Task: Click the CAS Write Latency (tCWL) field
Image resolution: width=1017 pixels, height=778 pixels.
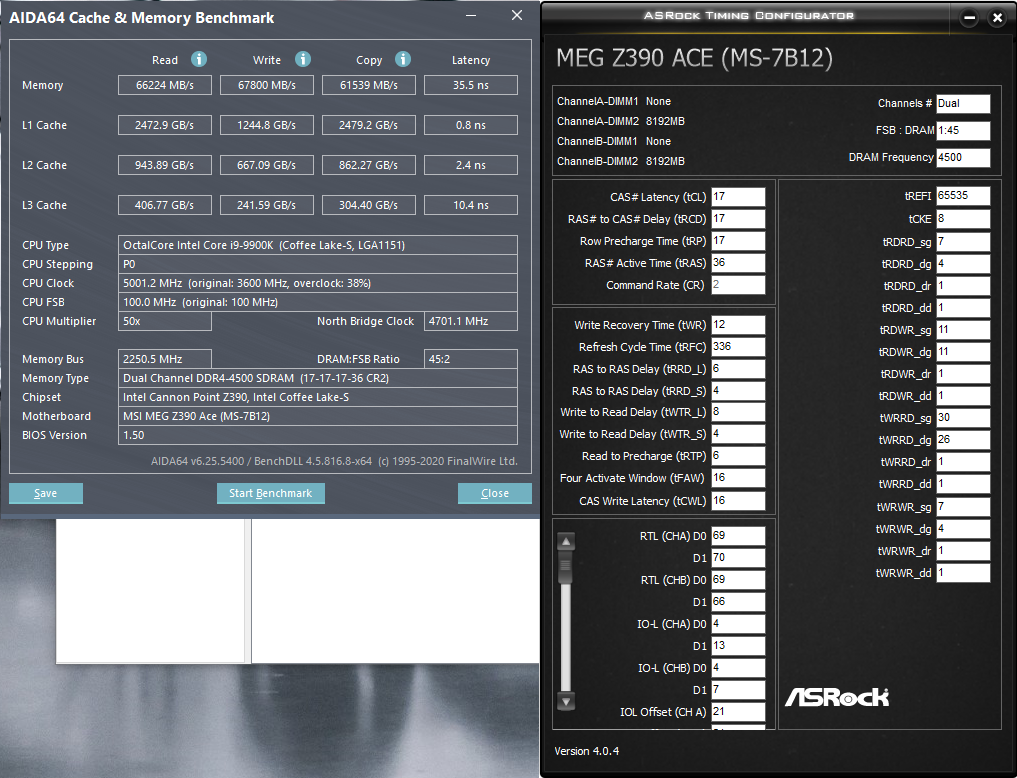Action: [738, 501]
